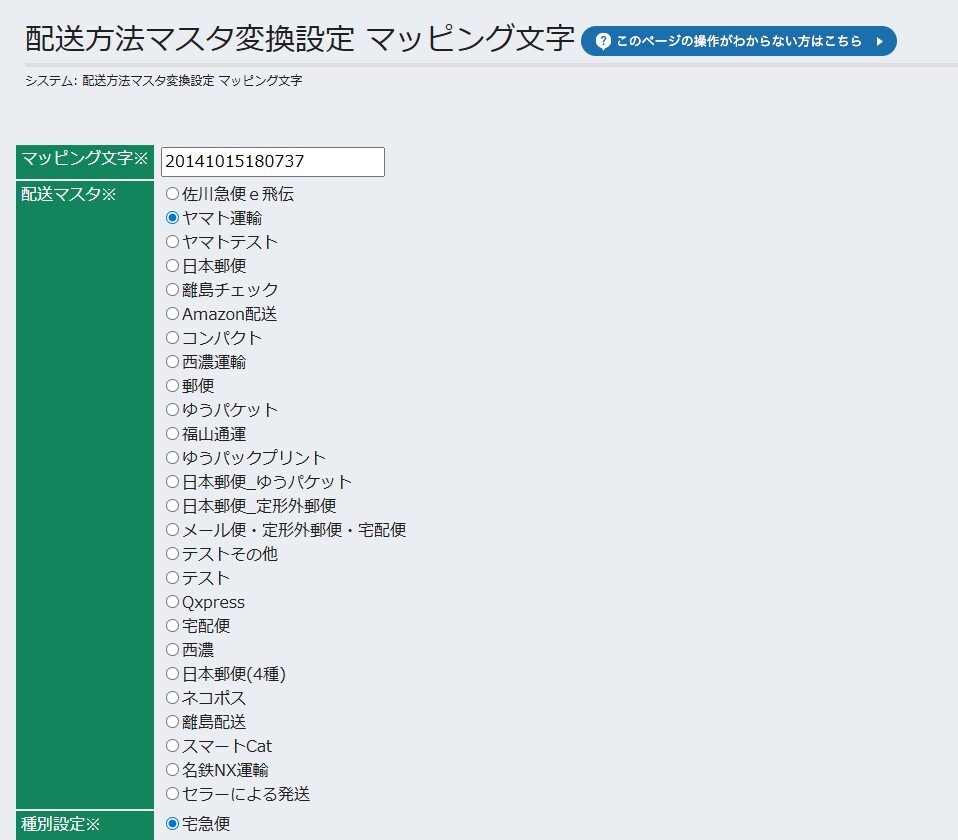Screen dimensions: 958x840
Task: Open the page operation help guide button
Action: 738,41
